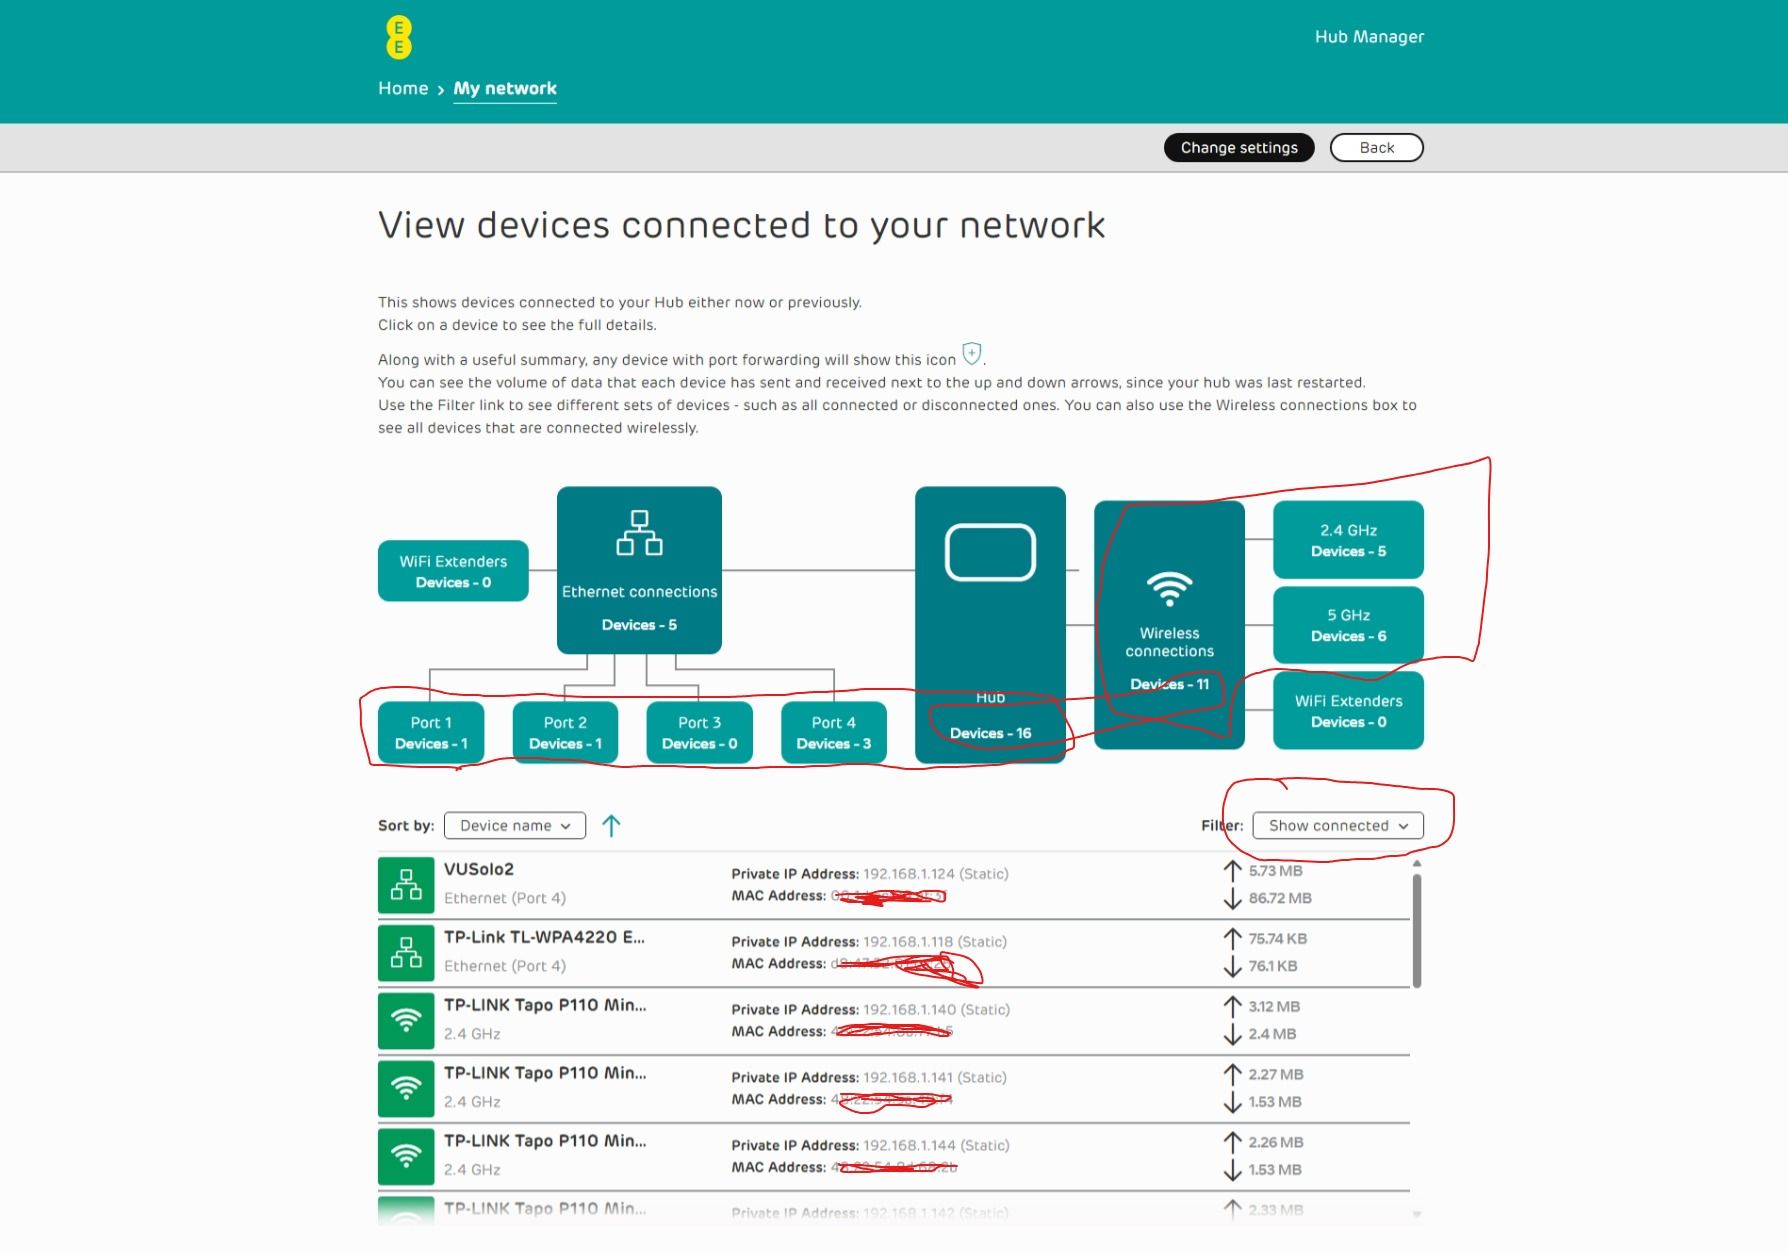Click WiFi icon for device 192.168.1.141
Viewport: 1788px width, 1255px height.
pyautogui.click(x=406, y=1089)
